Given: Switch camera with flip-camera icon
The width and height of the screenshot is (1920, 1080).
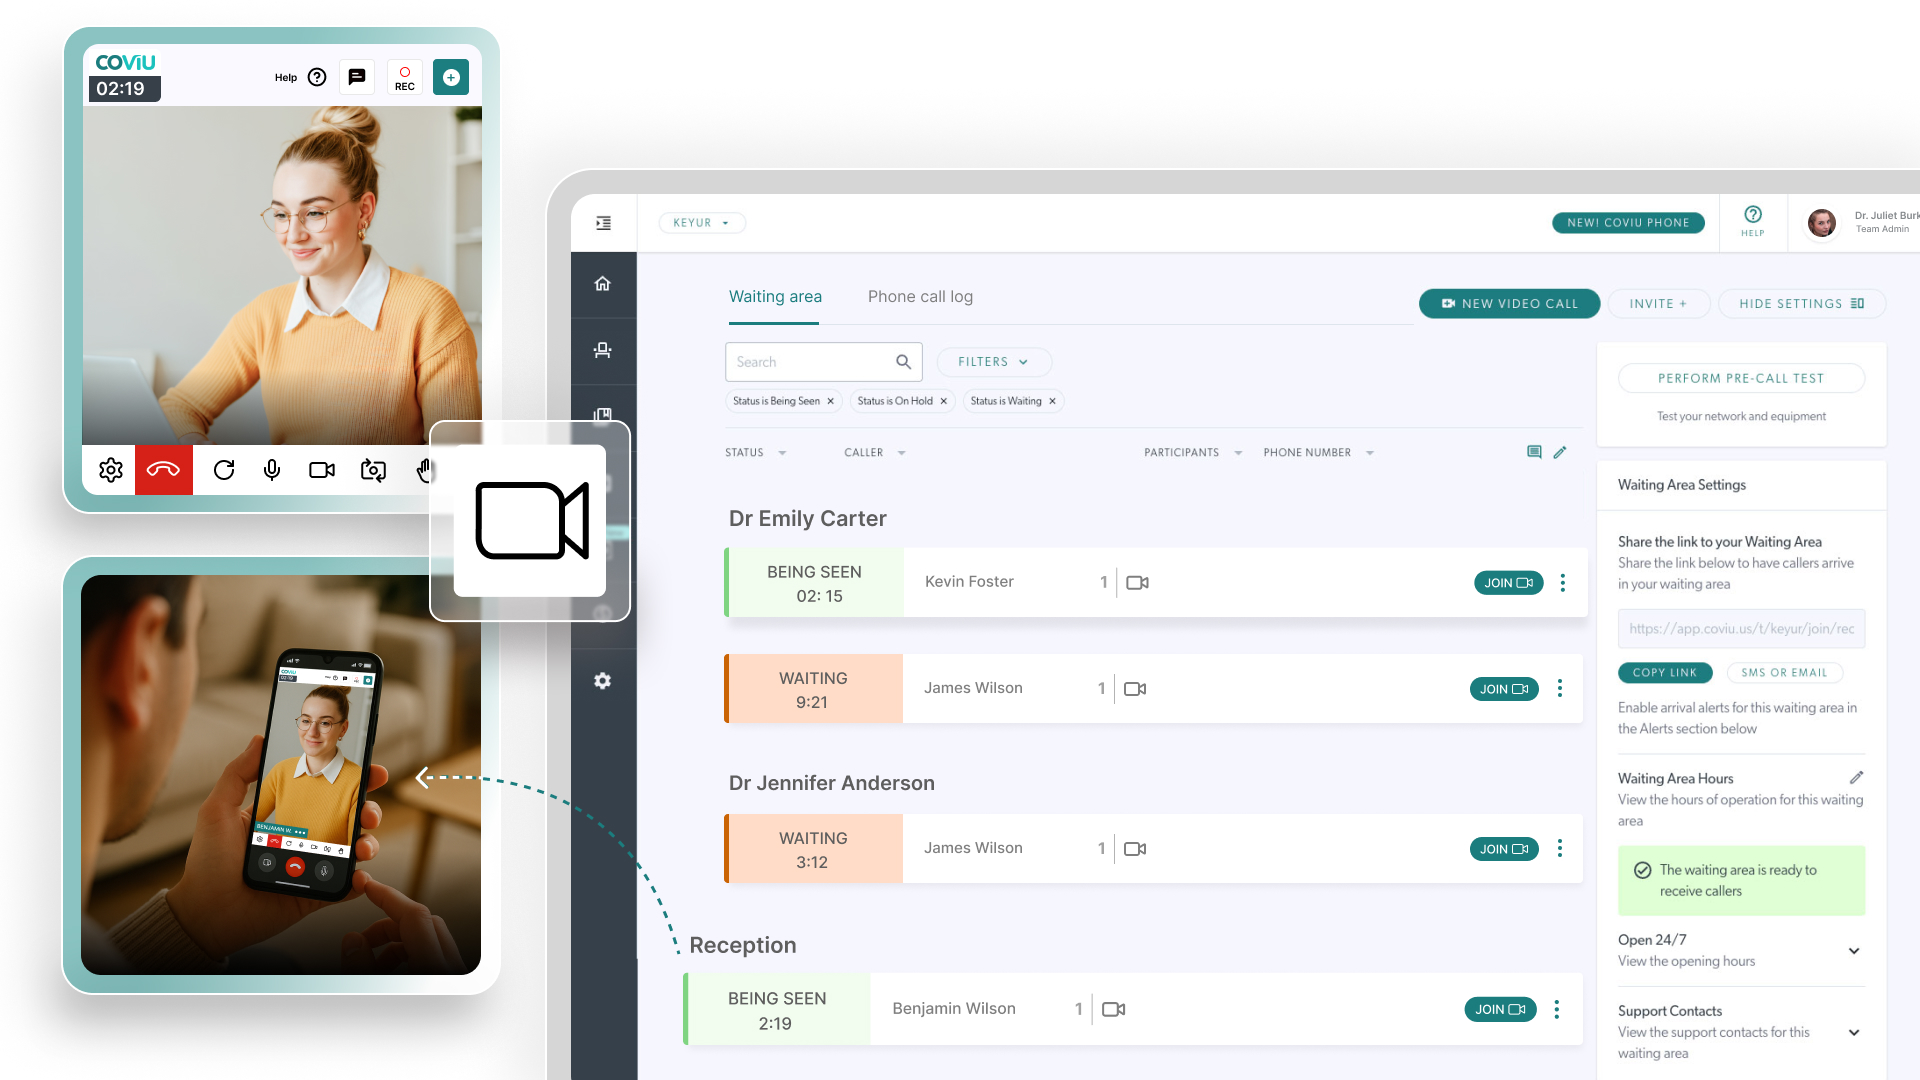Looking at the screenshot, I should pos(373,470).
